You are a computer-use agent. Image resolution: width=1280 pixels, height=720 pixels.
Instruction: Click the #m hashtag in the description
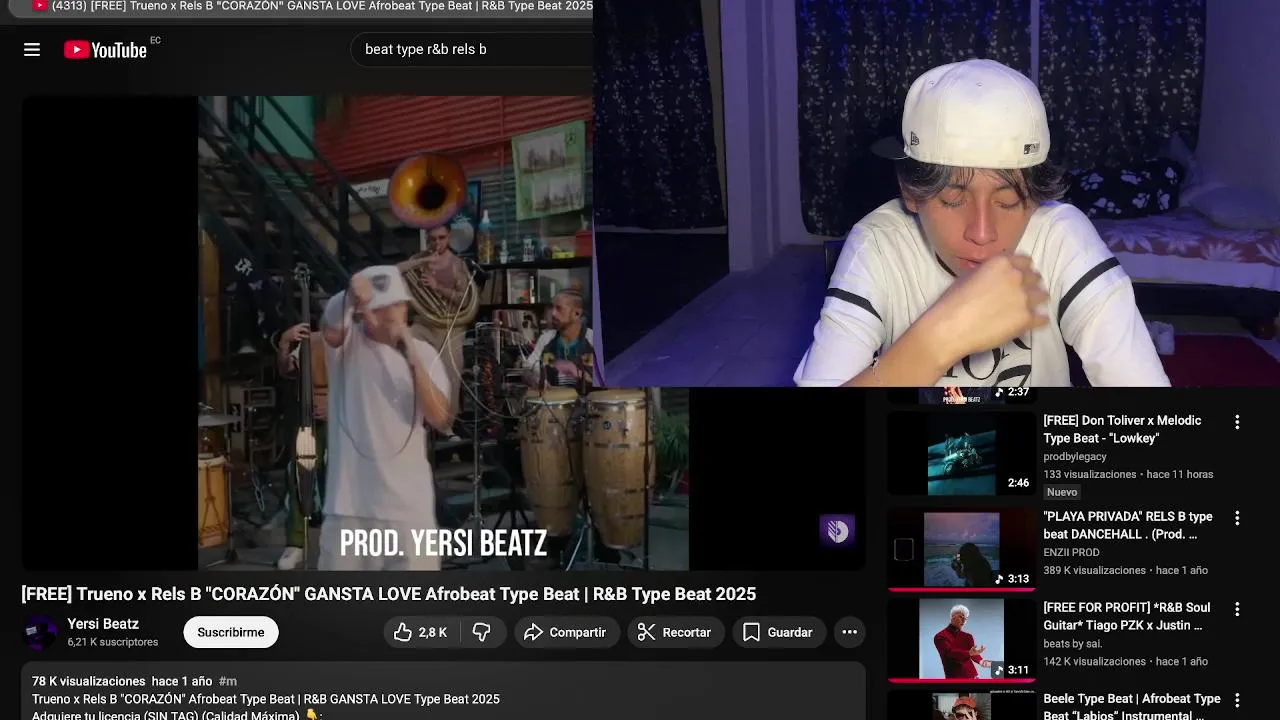coord(227,681)
